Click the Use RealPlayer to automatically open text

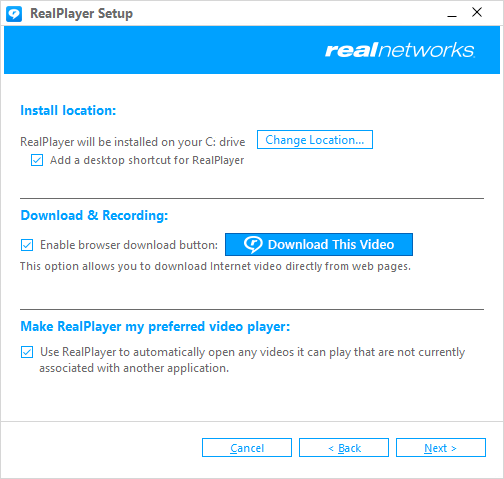252,360
